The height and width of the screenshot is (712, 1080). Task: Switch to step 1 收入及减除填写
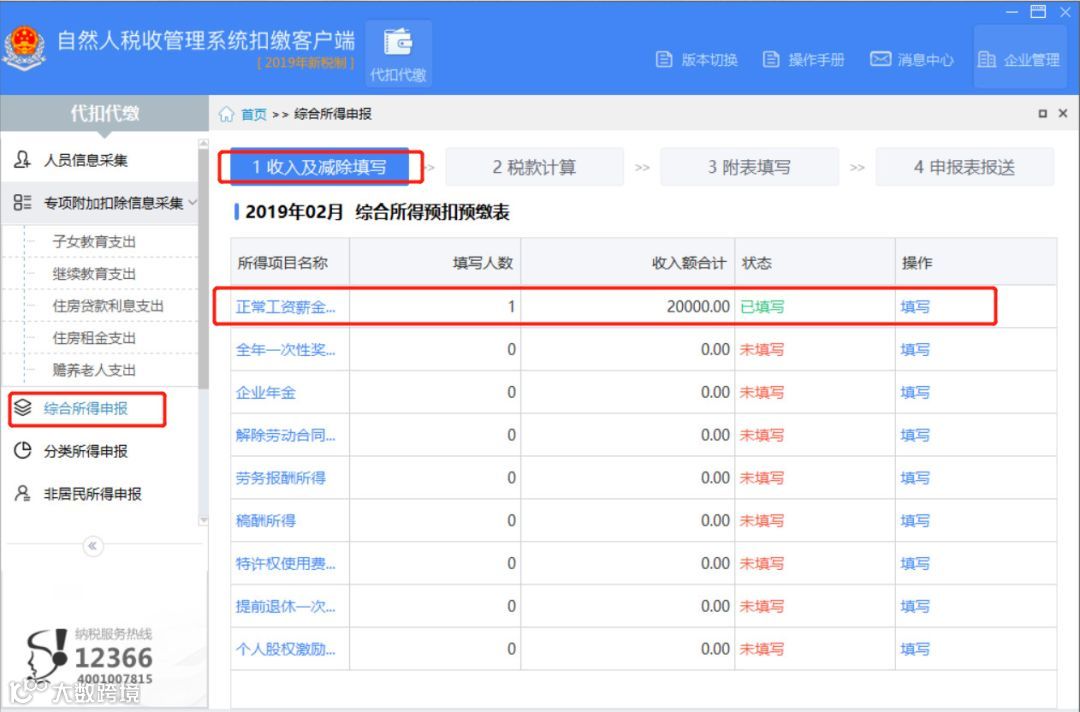[320, 167]
